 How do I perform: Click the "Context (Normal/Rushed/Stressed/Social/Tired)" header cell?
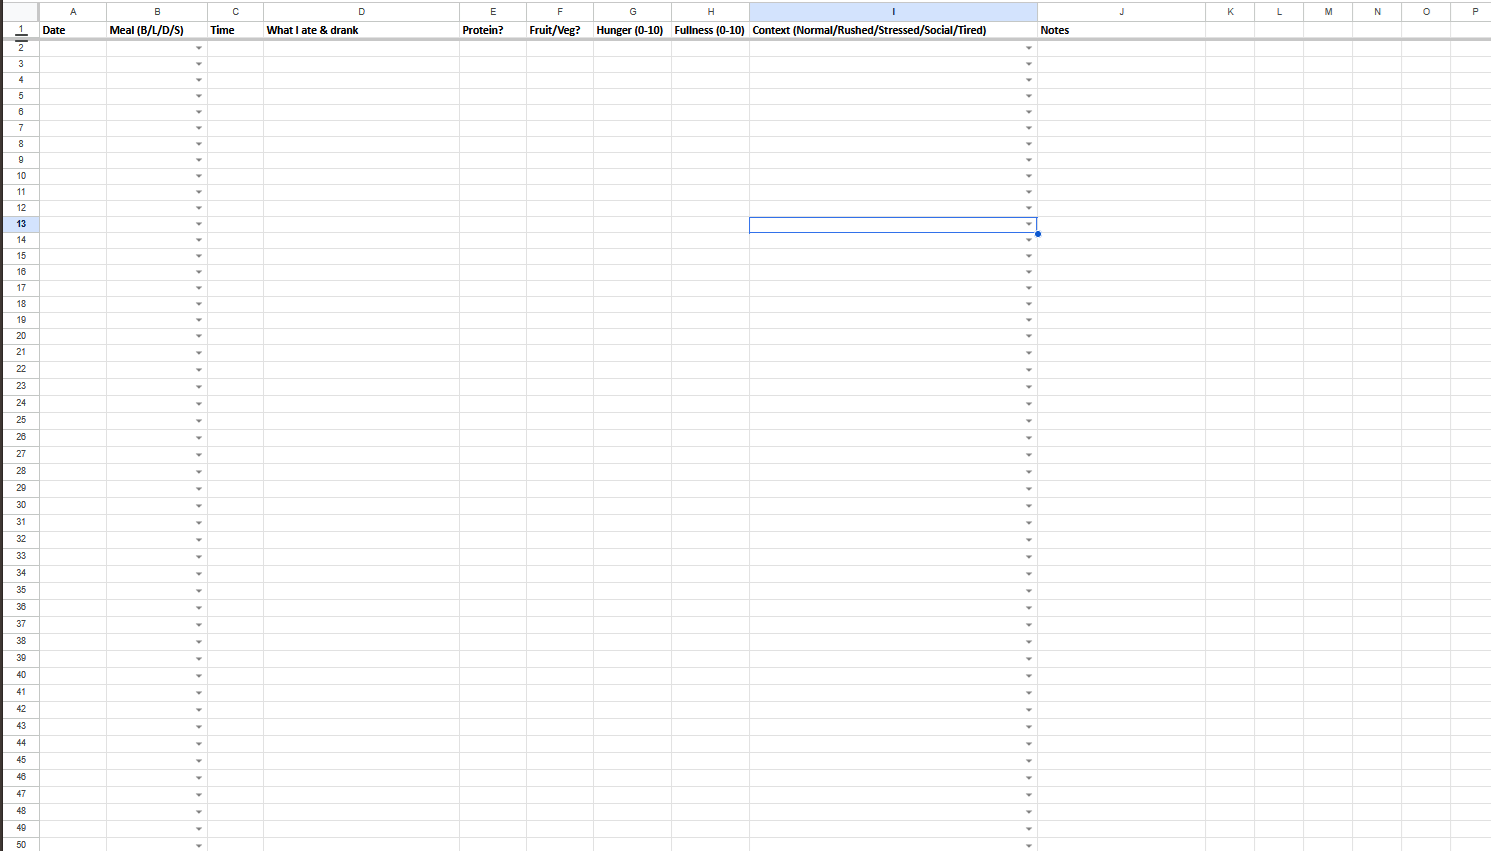point(894,30)
